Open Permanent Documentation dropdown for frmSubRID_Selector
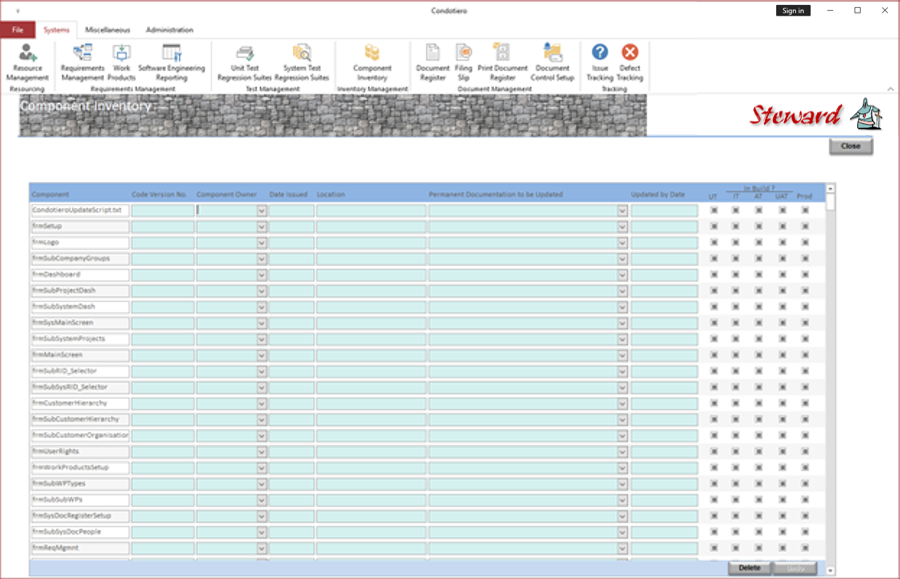The width and height of the screenshot is (900, 579). click(622, 371)
